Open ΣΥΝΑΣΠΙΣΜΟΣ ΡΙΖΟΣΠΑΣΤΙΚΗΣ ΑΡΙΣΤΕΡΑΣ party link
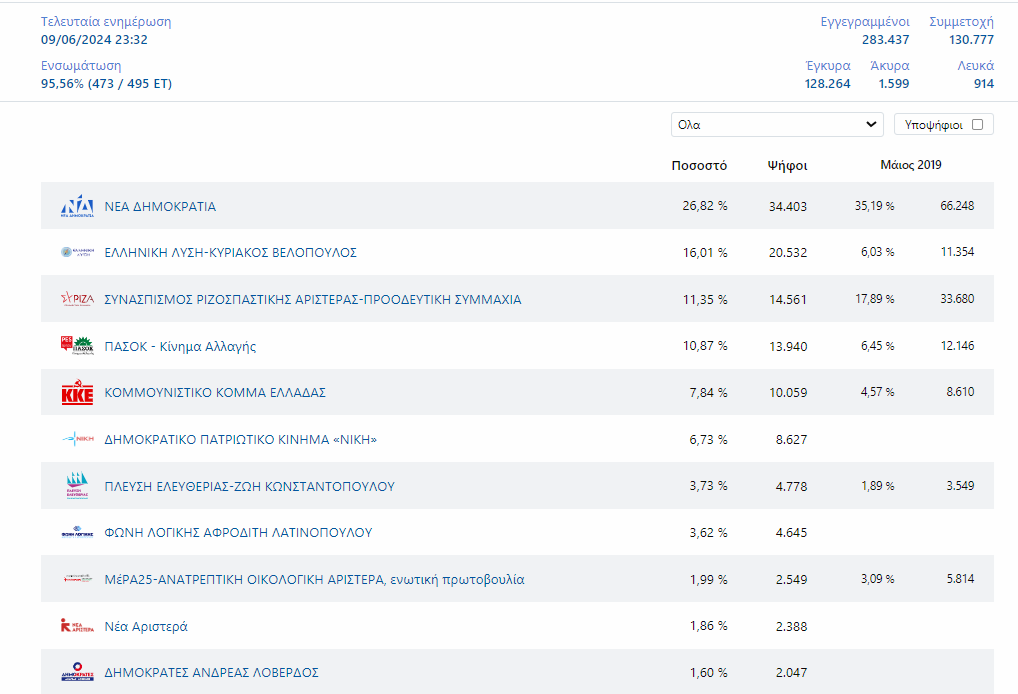The height and width of the screenshot is (694, 1018). click(313, 299)
